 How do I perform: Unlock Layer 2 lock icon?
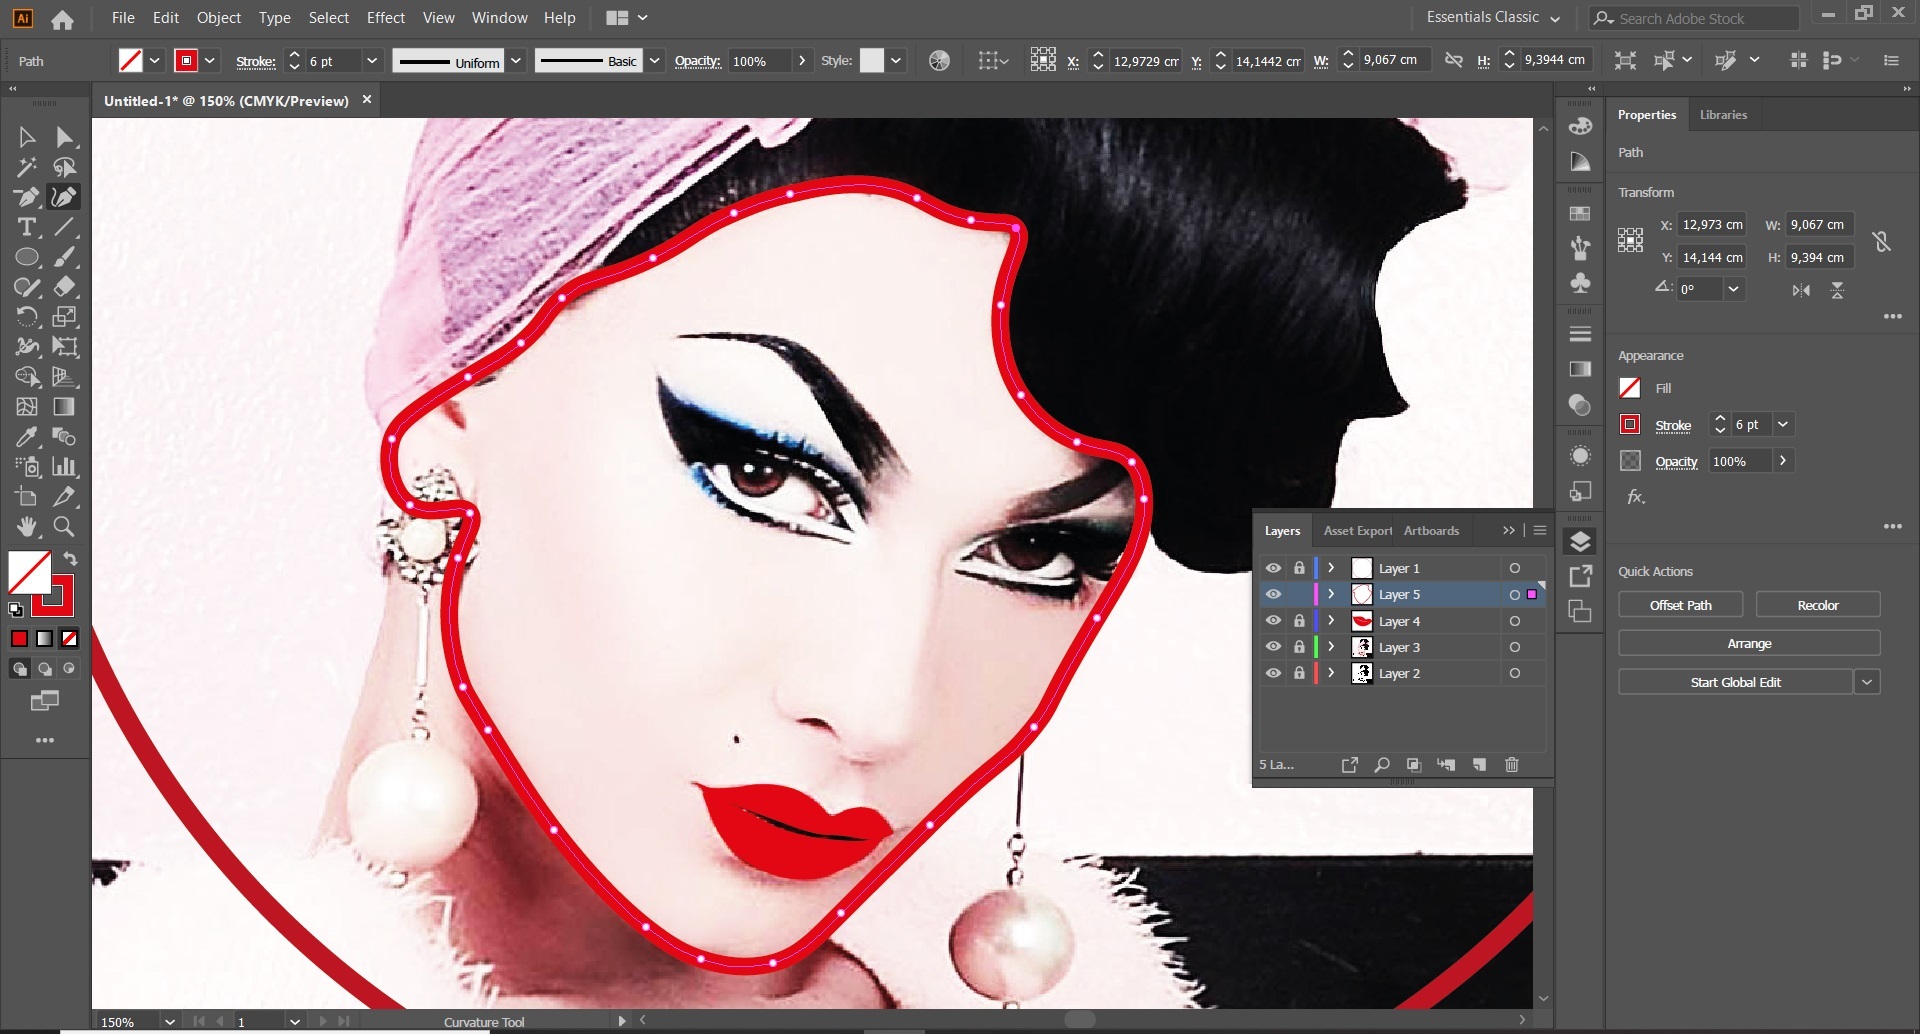1299,673
